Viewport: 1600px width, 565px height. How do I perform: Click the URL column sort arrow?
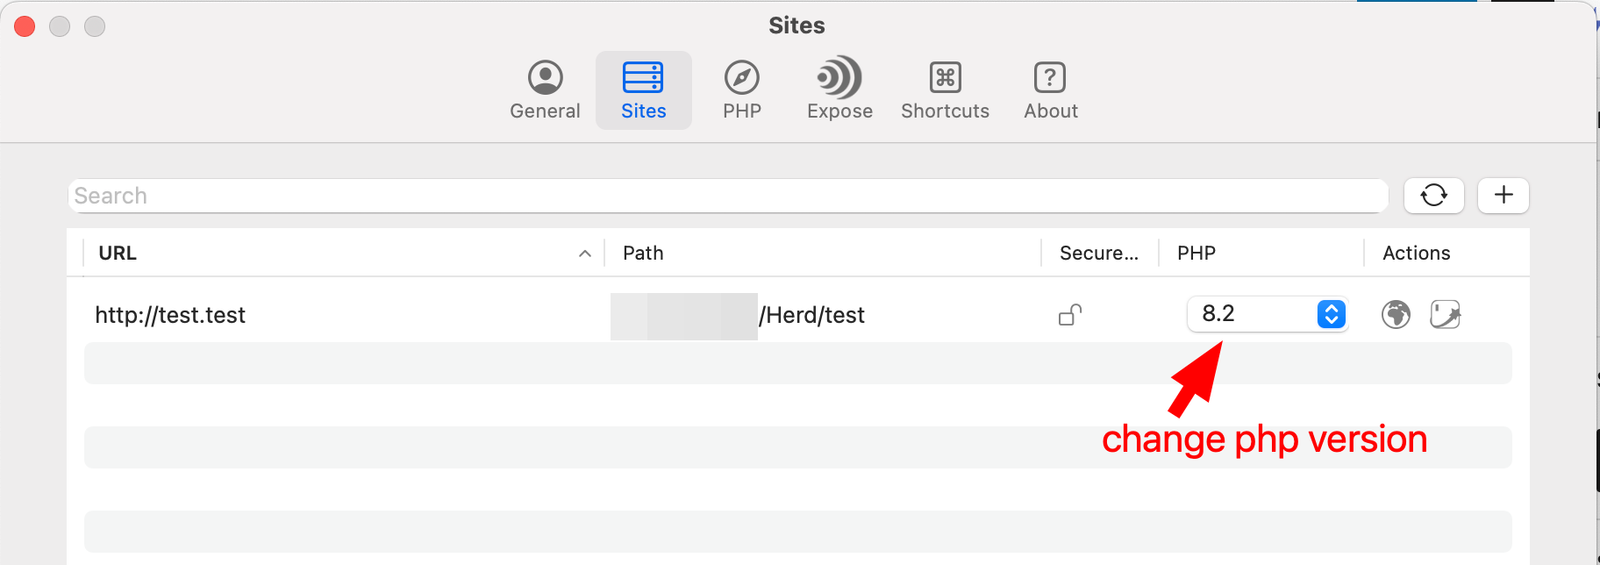coord(585,254)
